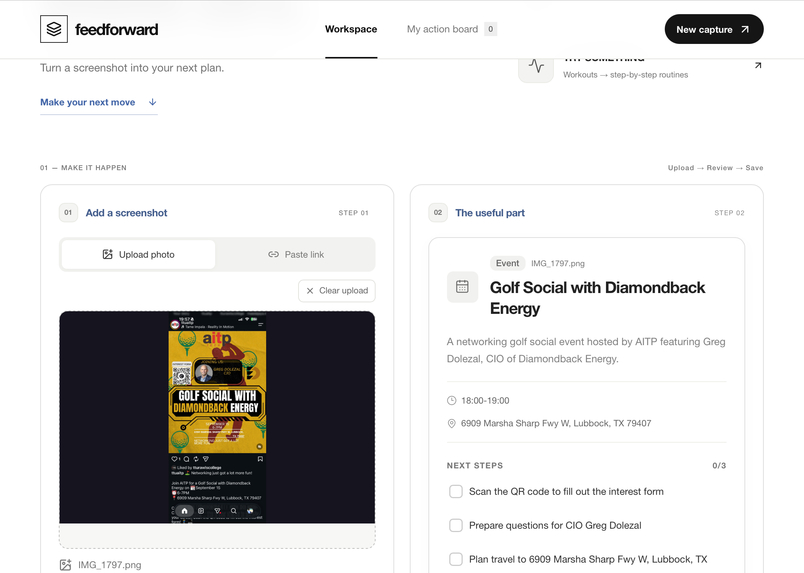Select the Upload photo tab
804x573 pixels.
pos(138,254)
